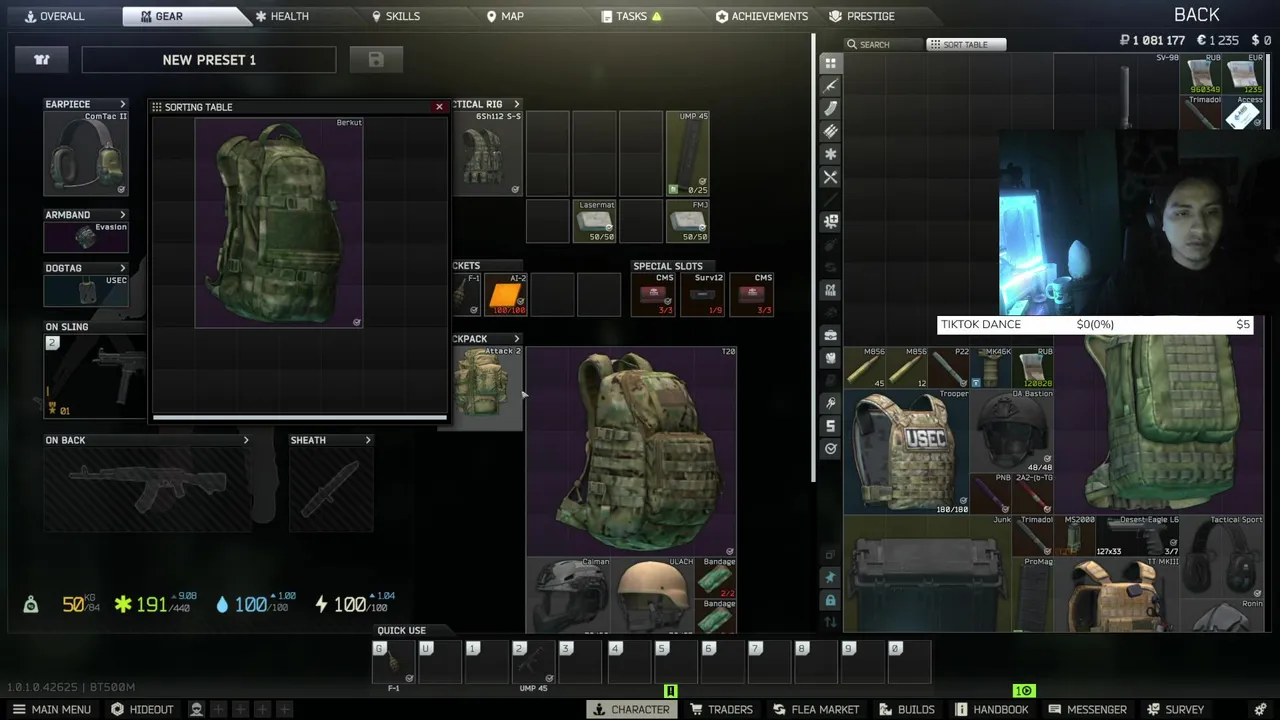
Task: Click the up-down sort arrows icon
Action: click(830, 622)
